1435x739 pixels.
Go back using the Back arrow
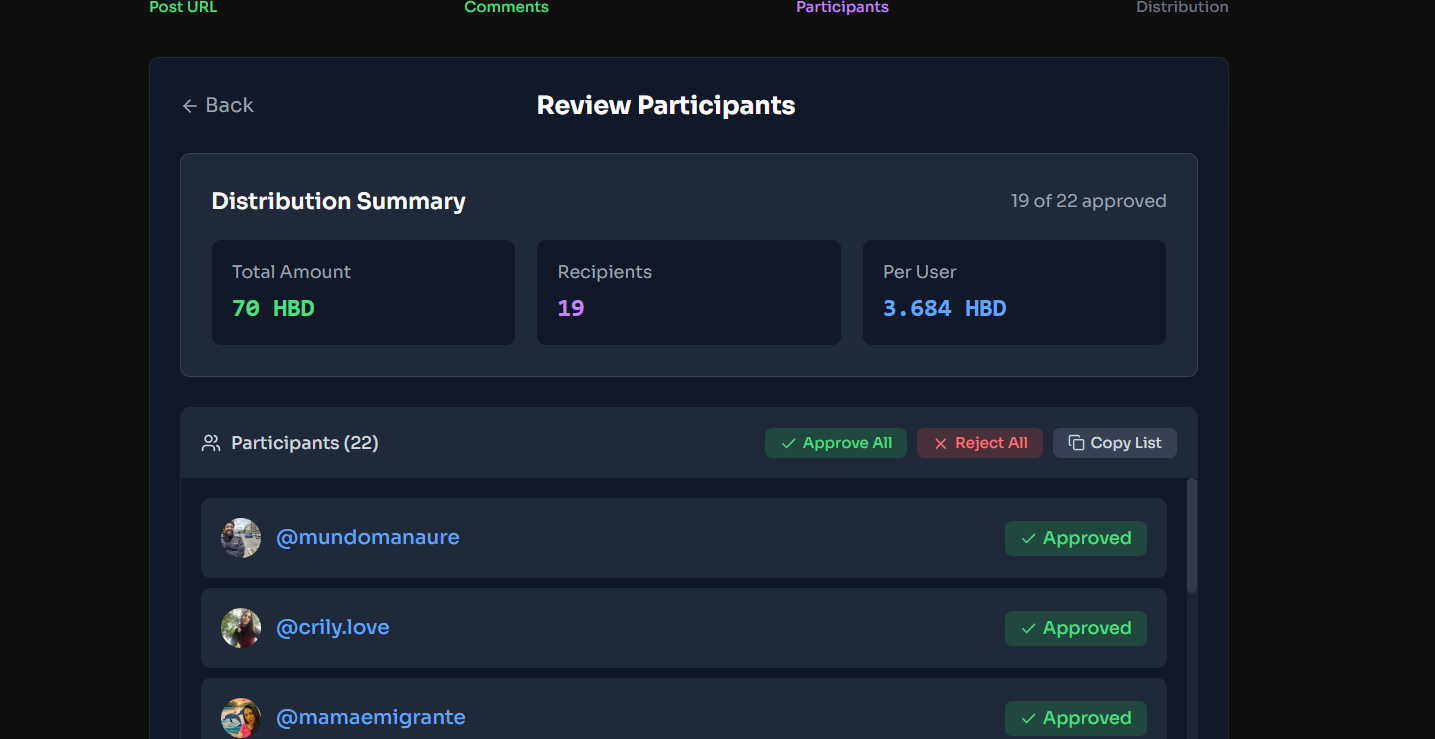[x=217, y=105]
